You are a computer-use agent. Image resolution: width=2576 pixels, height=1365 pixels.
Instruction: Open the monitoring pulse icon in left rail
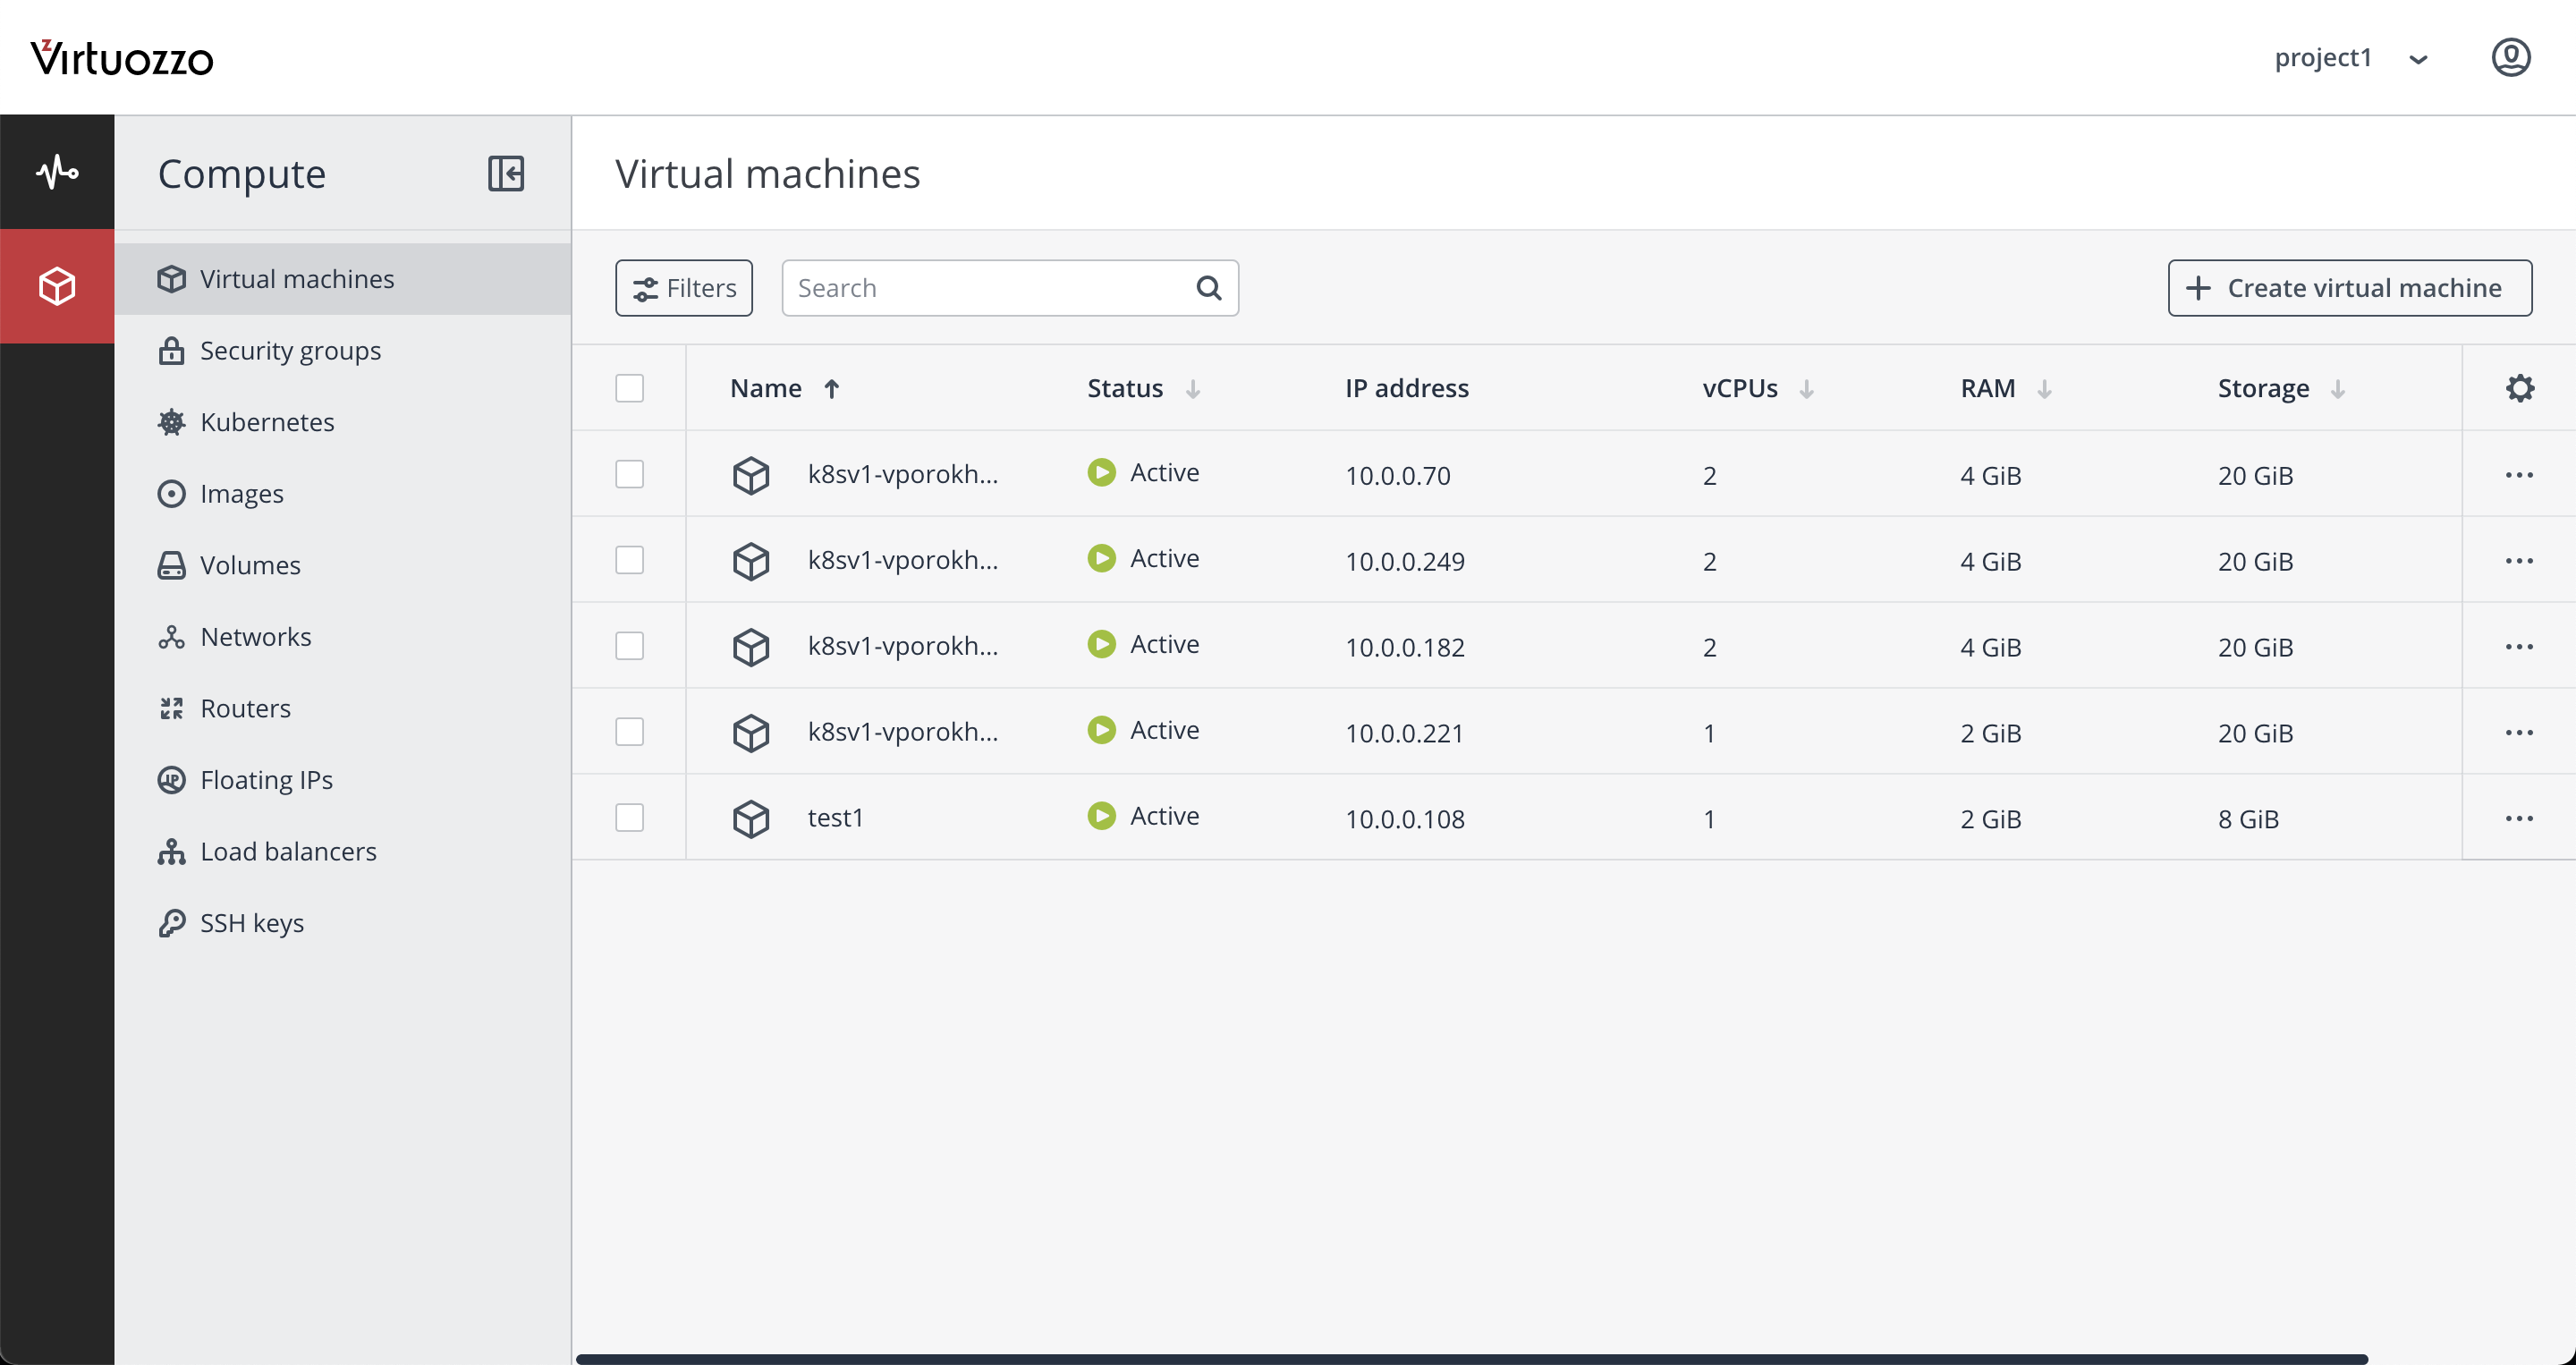[57, 172]
